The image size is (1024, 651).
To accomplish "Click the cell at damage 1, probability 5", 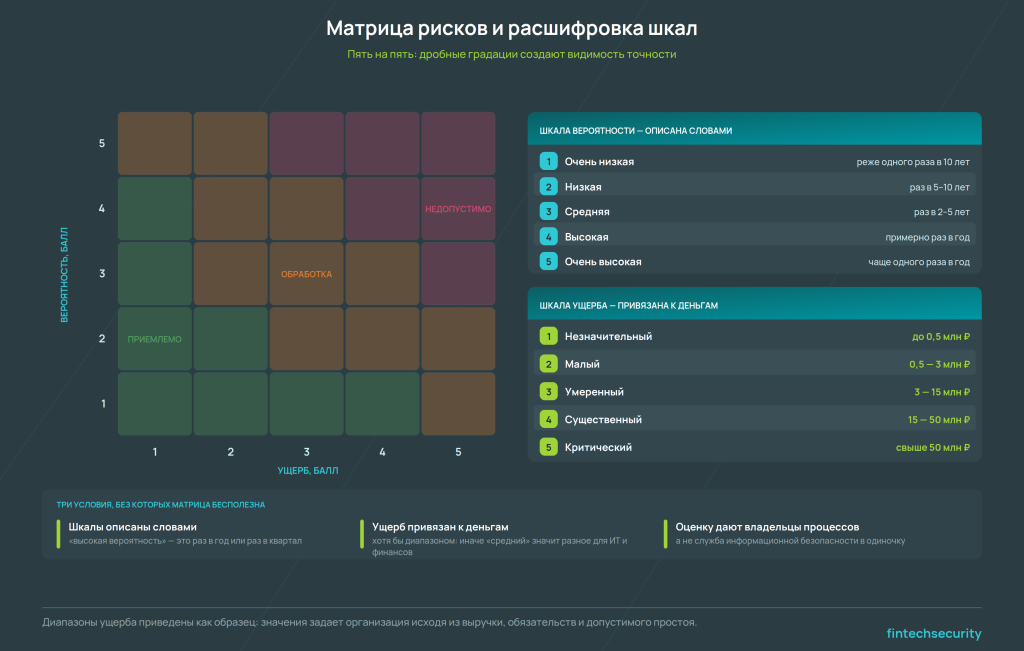I will [155, 143].
